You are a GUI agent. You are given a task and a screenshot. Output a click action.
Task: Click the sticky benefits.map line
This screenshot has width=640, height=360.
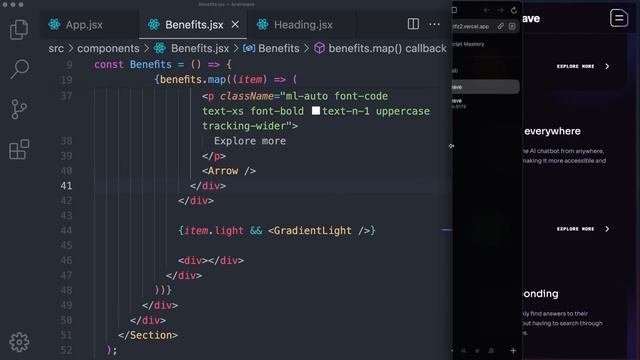pos(226,80)
